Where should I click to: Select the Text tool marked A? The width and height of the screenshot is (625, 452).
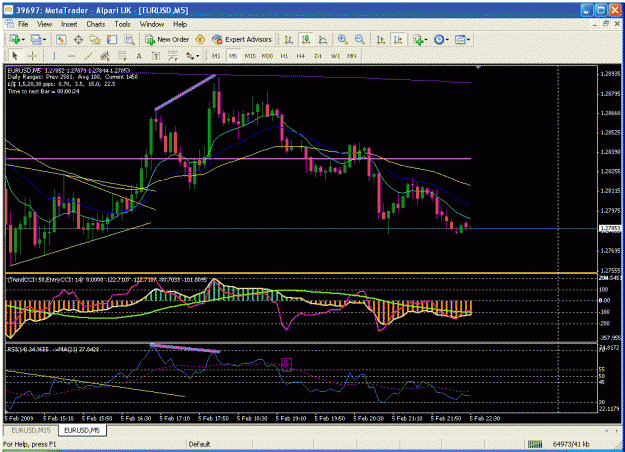click(139, 56)
